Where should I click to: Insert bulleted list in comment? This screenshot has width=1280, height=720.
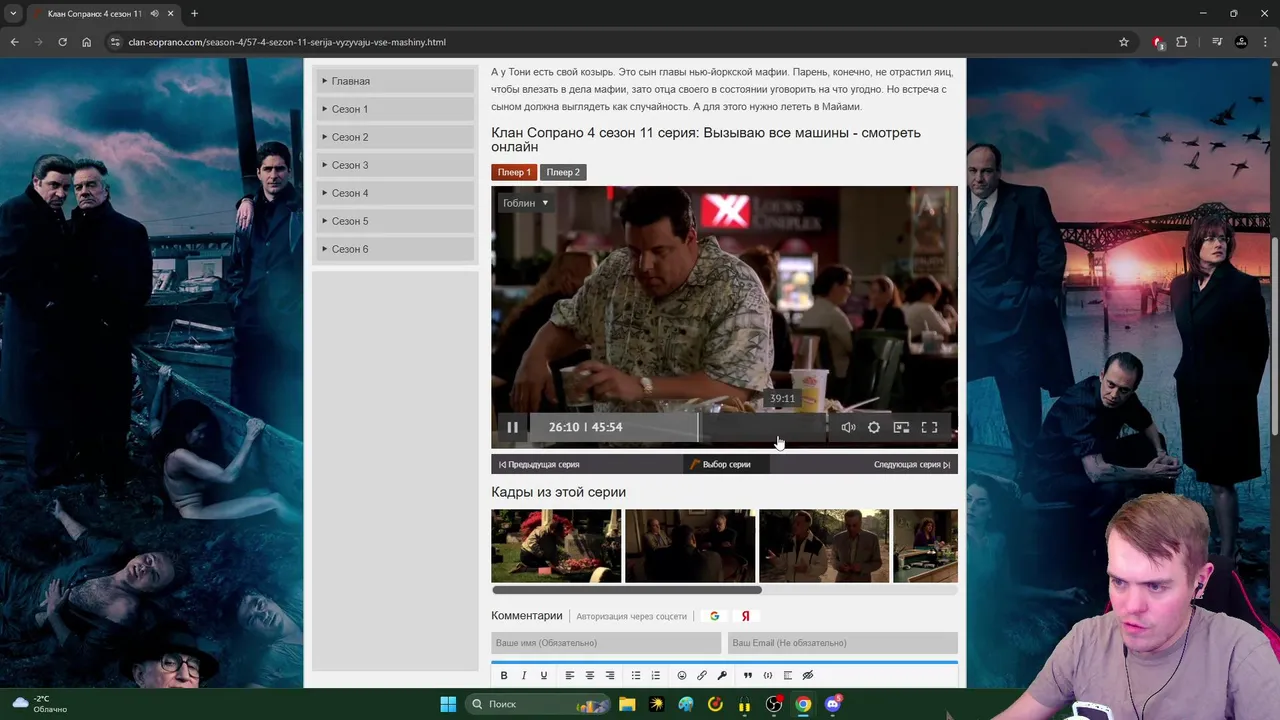[636, 675]
